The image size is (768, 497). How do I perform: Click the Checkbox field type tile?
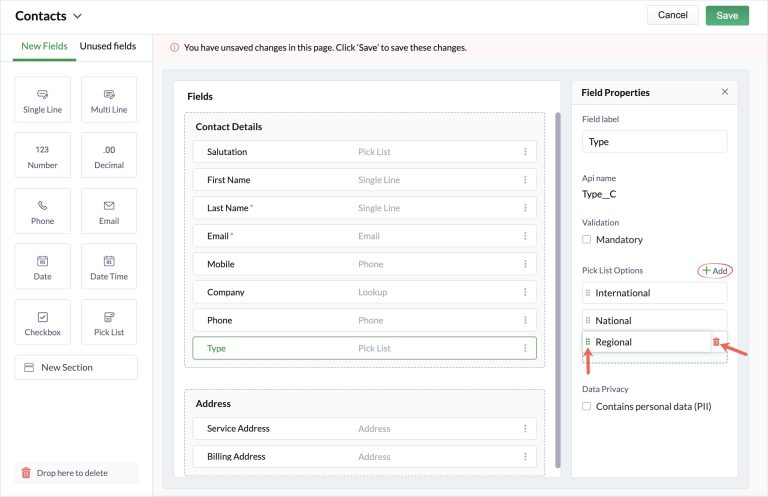pyautogui.click(x=43, y=322)
